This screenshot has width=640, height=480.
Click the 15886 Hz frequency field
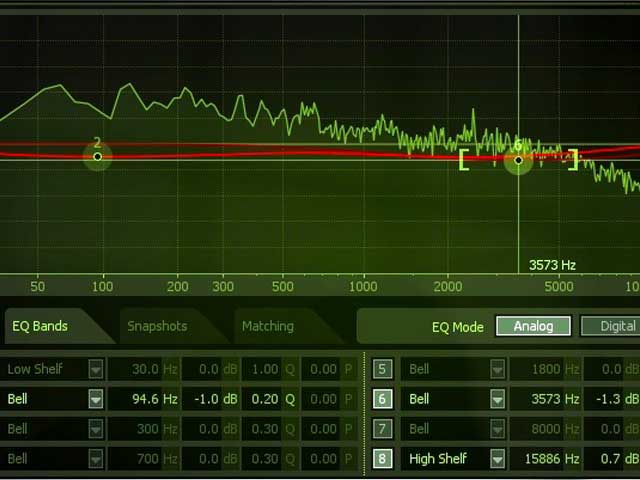(545, 458)
